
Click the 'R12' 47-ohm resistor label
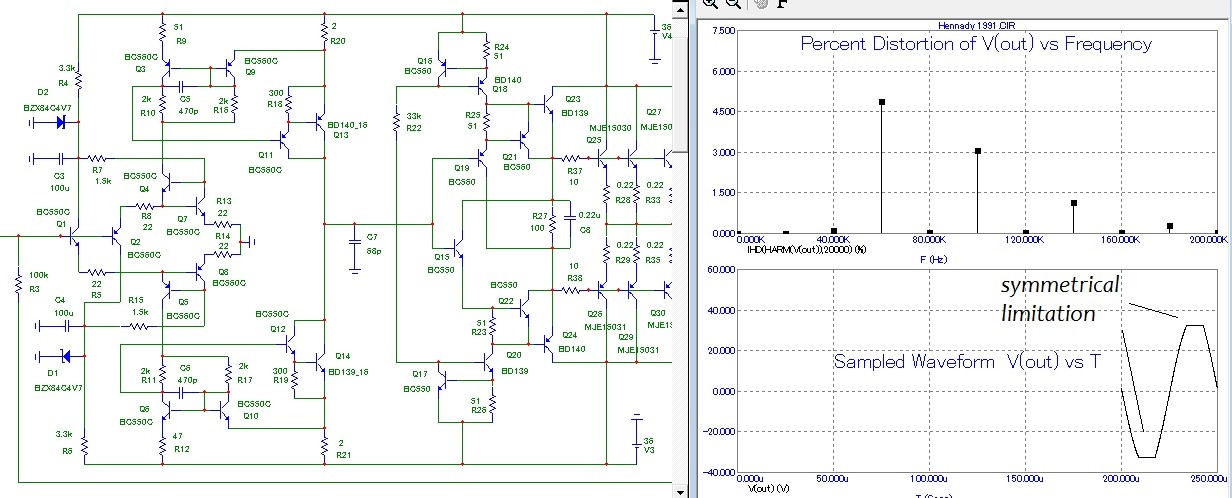click(180, 449)
